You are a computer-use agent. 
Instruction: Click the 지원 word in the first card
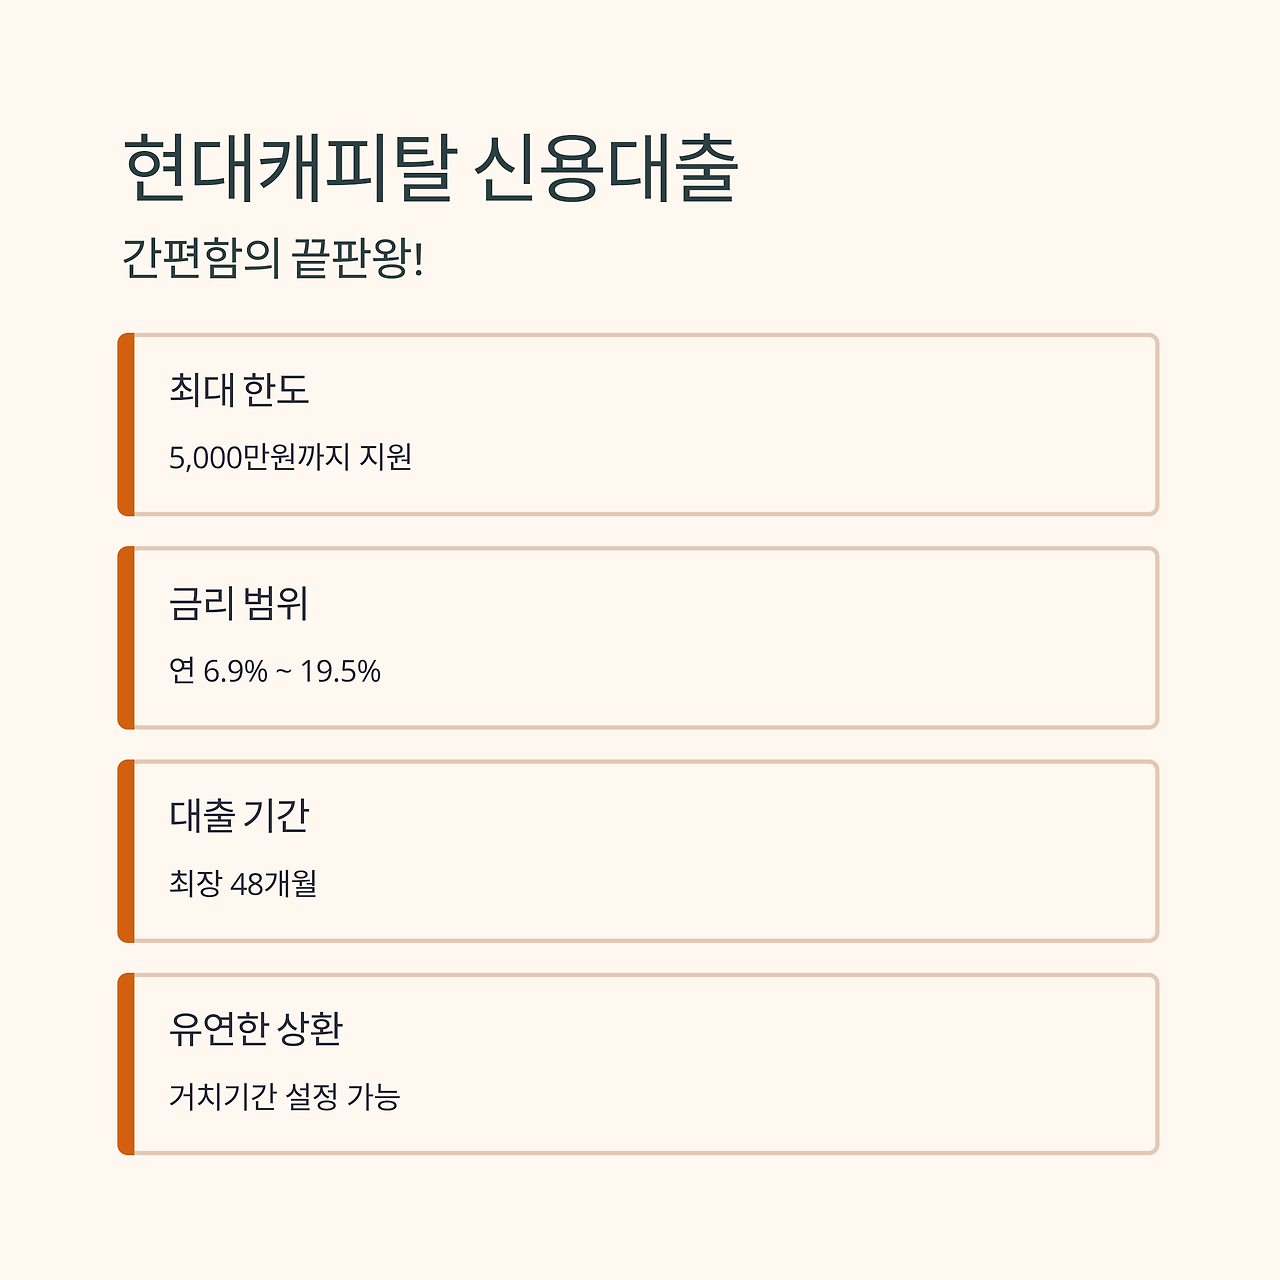[x=386, y=457]
